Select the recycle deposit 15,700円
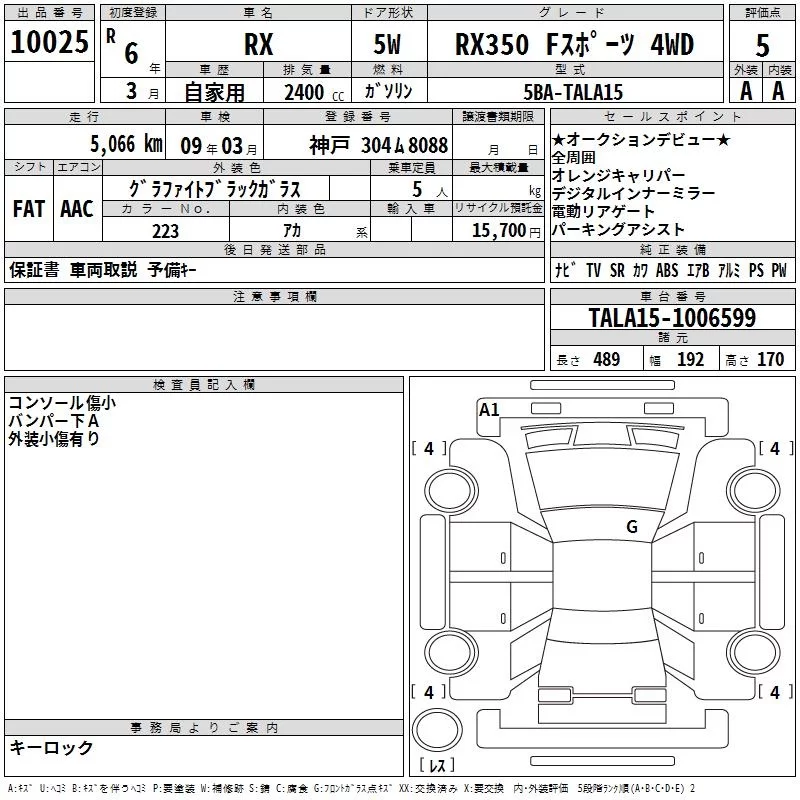This screenshot has height=800, width=800. (x=506, y=231)
